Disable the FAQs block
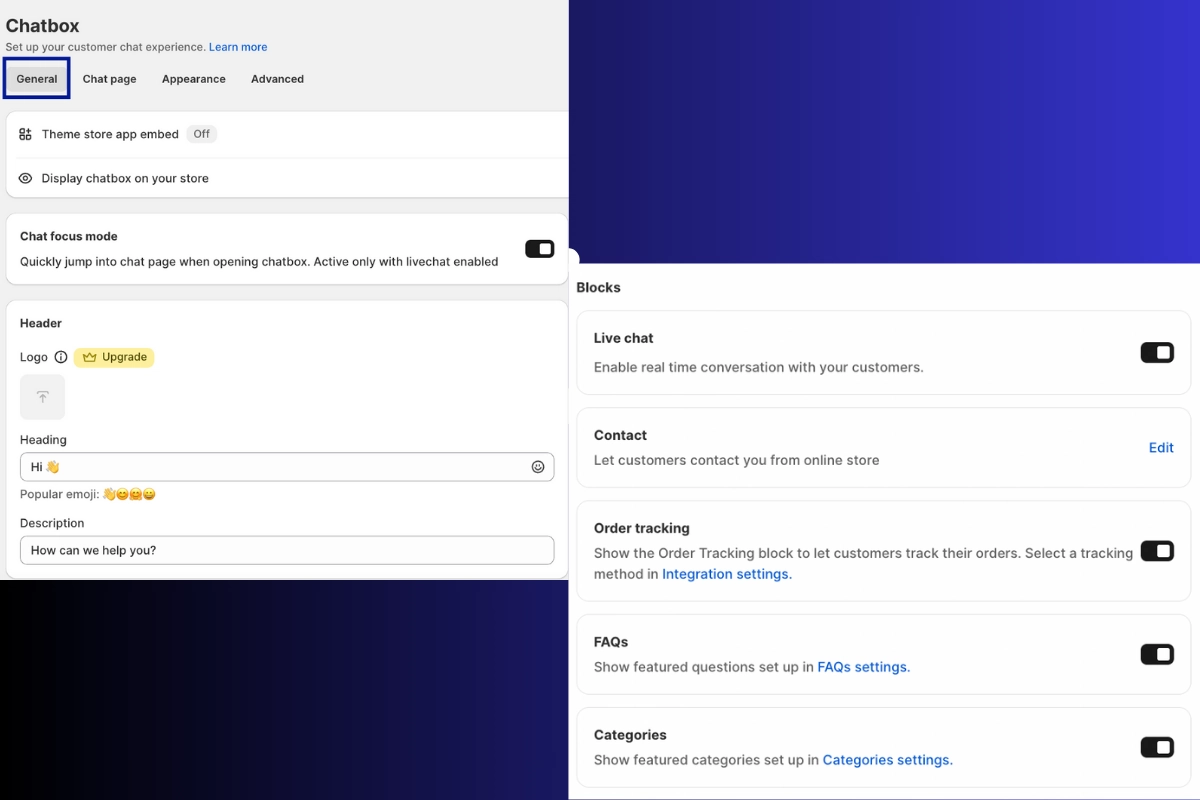 coord(1157,654)
